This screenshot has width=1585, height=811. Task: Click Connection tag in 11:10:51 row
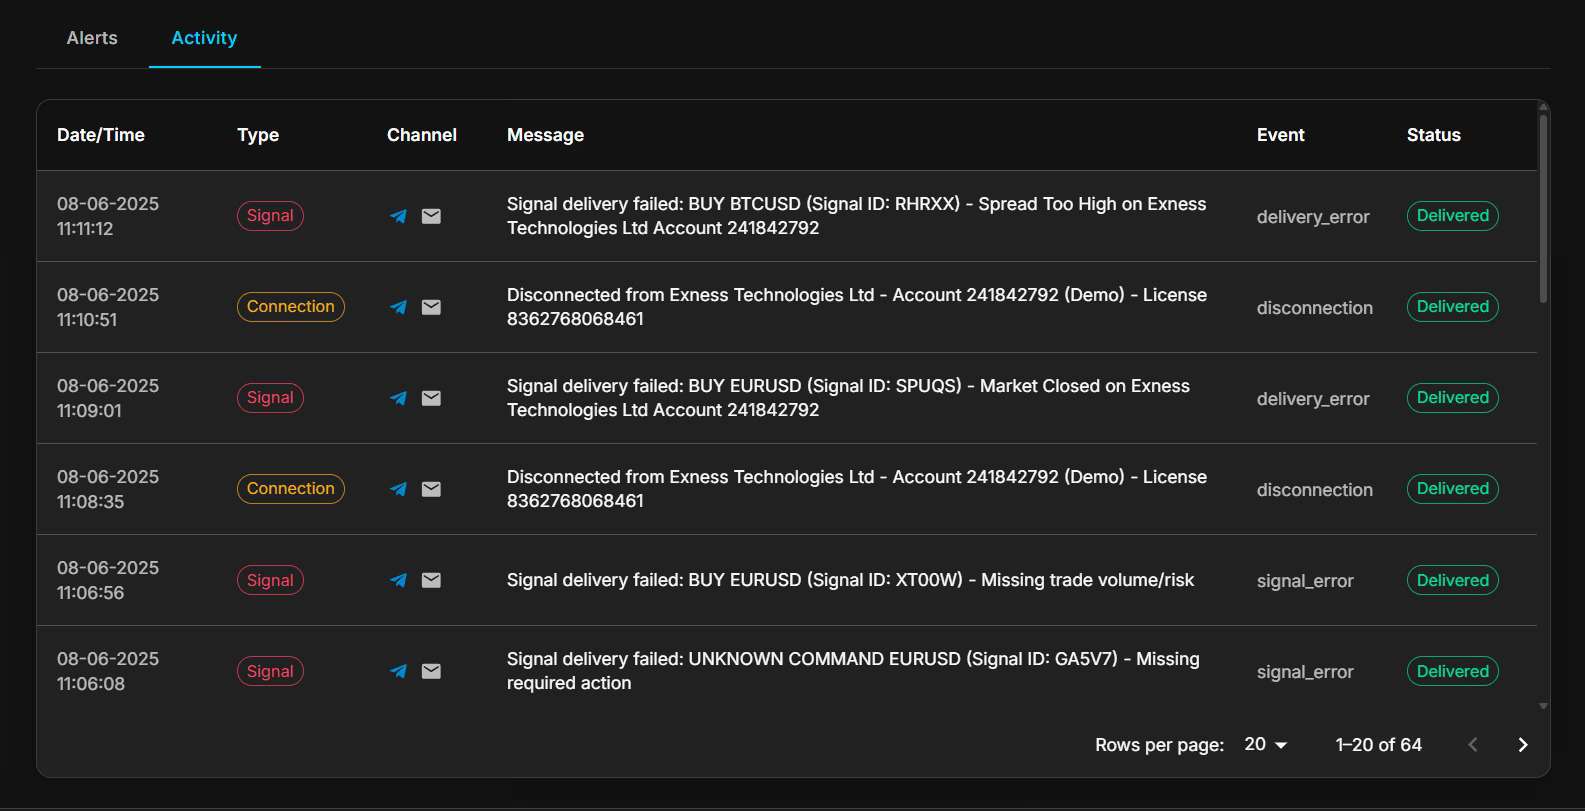(291, 307)
